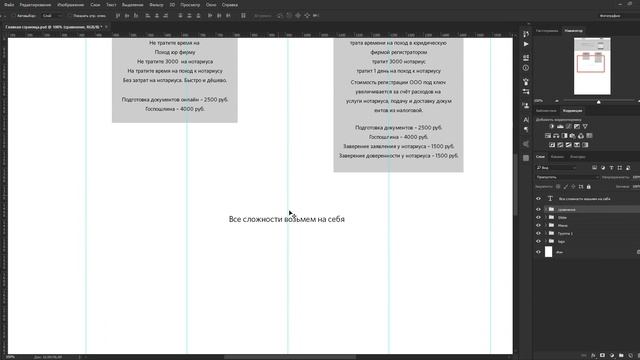Toggle lock all on selected layer
Viewport: 640px width, 360px height.
589,187
